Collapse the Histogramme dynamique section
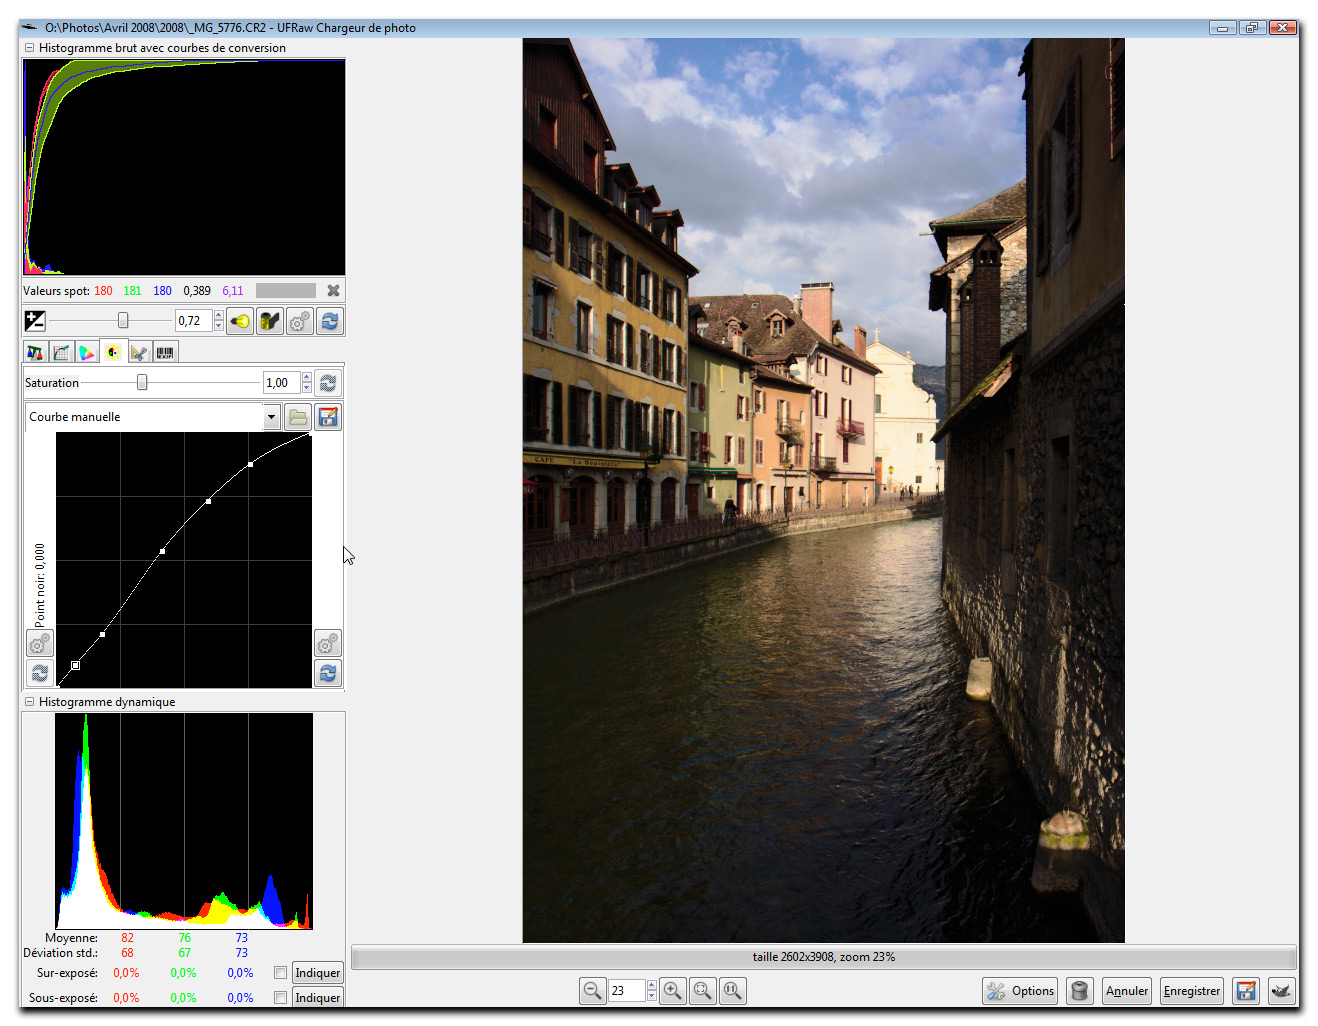 click(30, 702)
